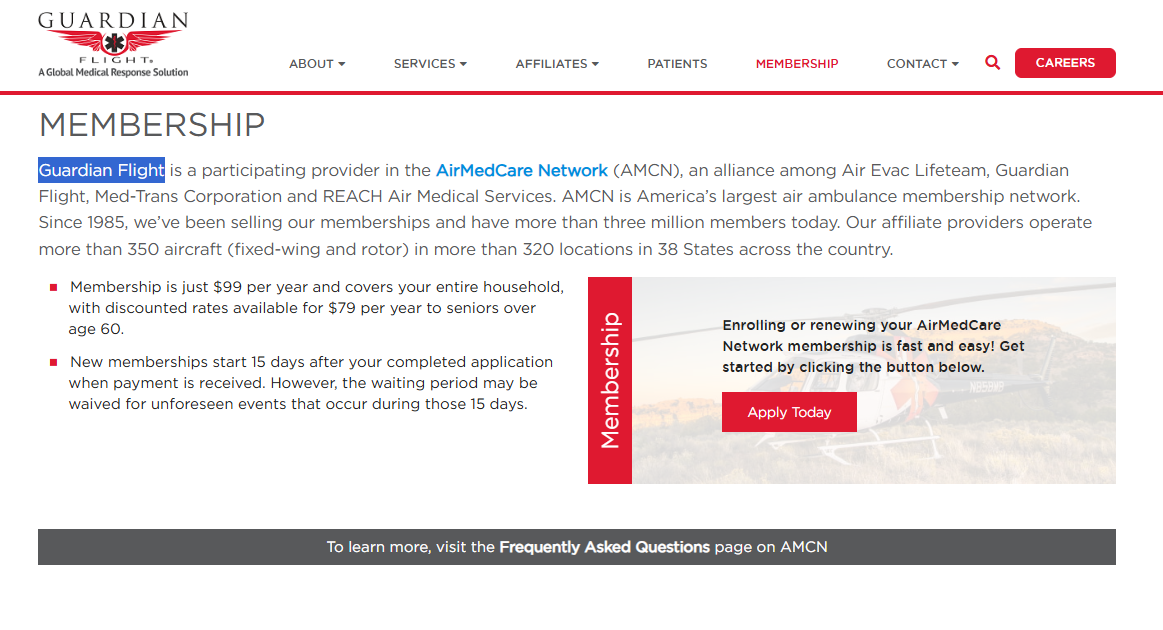The image size is (1163, 630).
Task: Click the MEMBERSHIP page heading
Action: (152, 125)
